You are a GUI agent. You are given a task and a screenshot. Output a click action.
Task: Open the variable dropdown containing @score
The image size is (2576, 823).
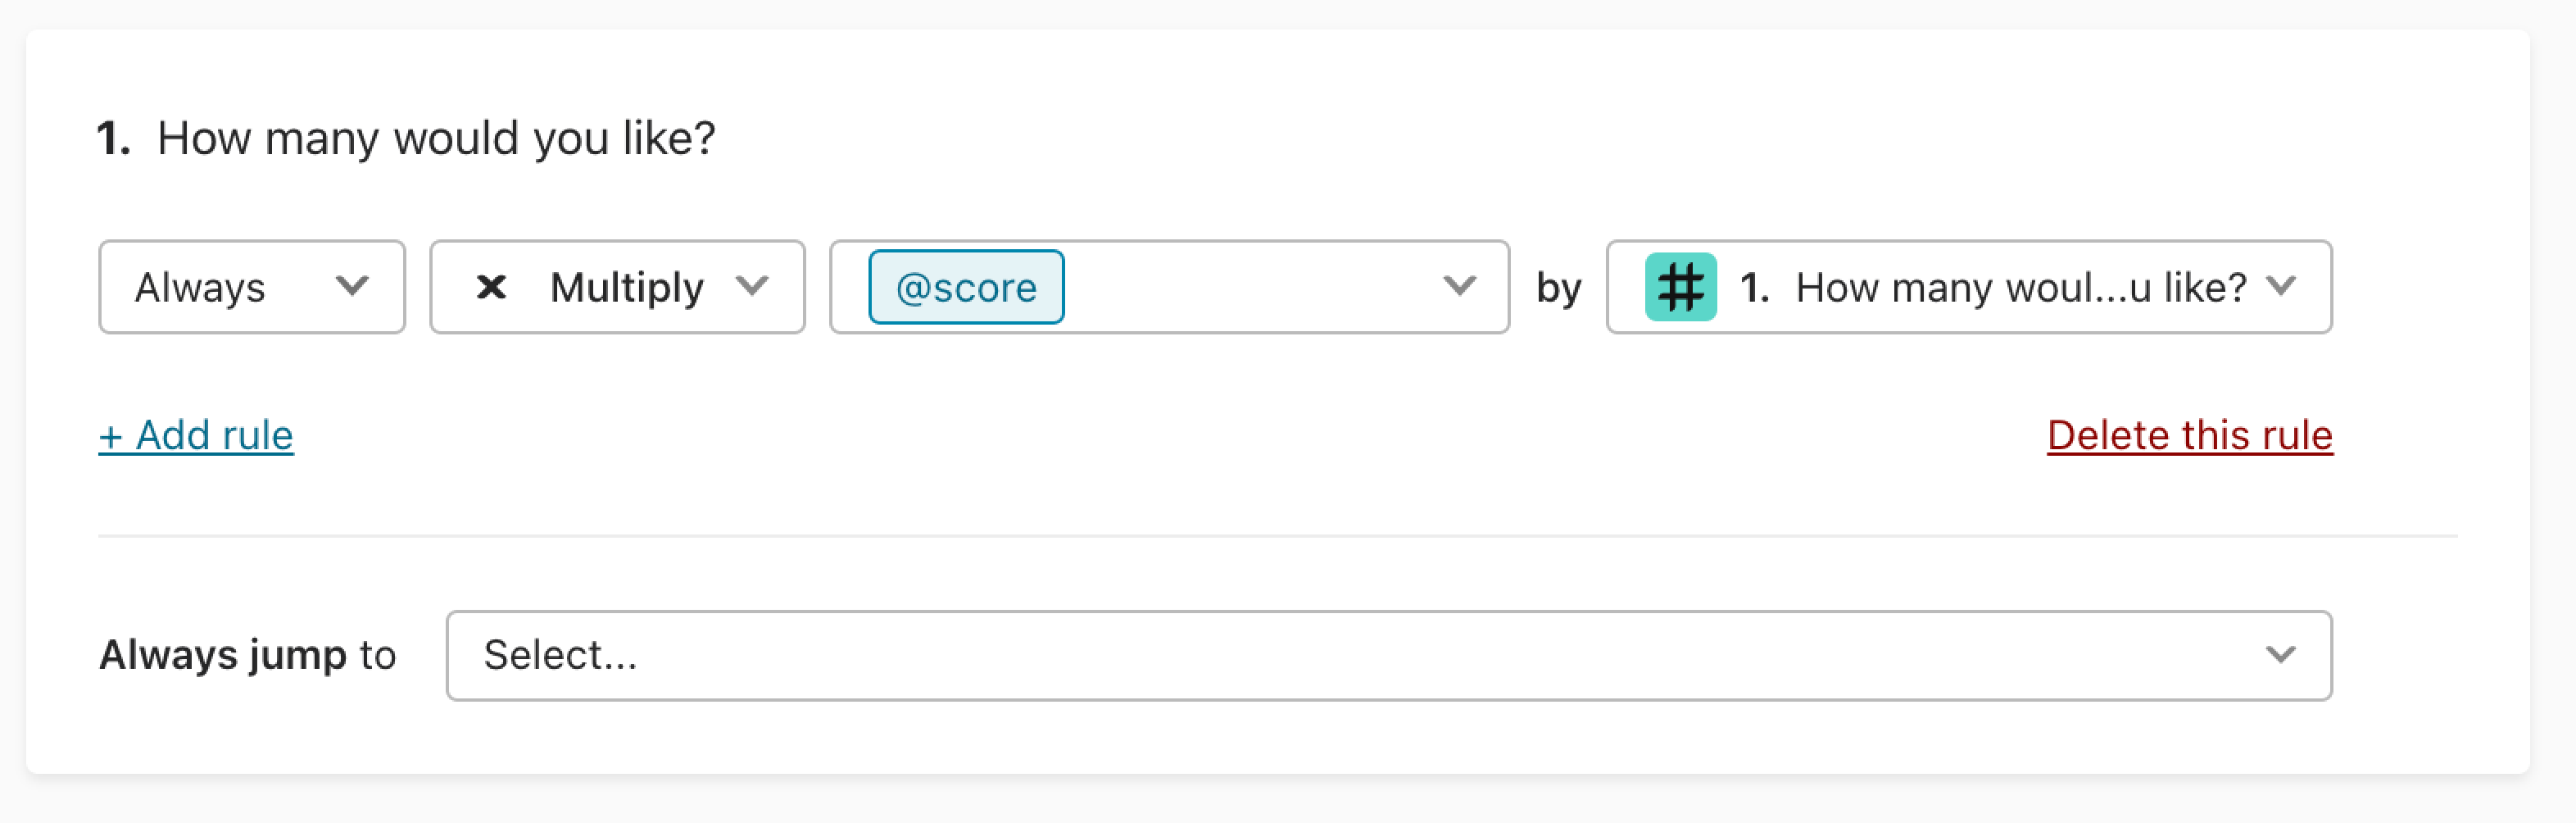coord(1169,287)
